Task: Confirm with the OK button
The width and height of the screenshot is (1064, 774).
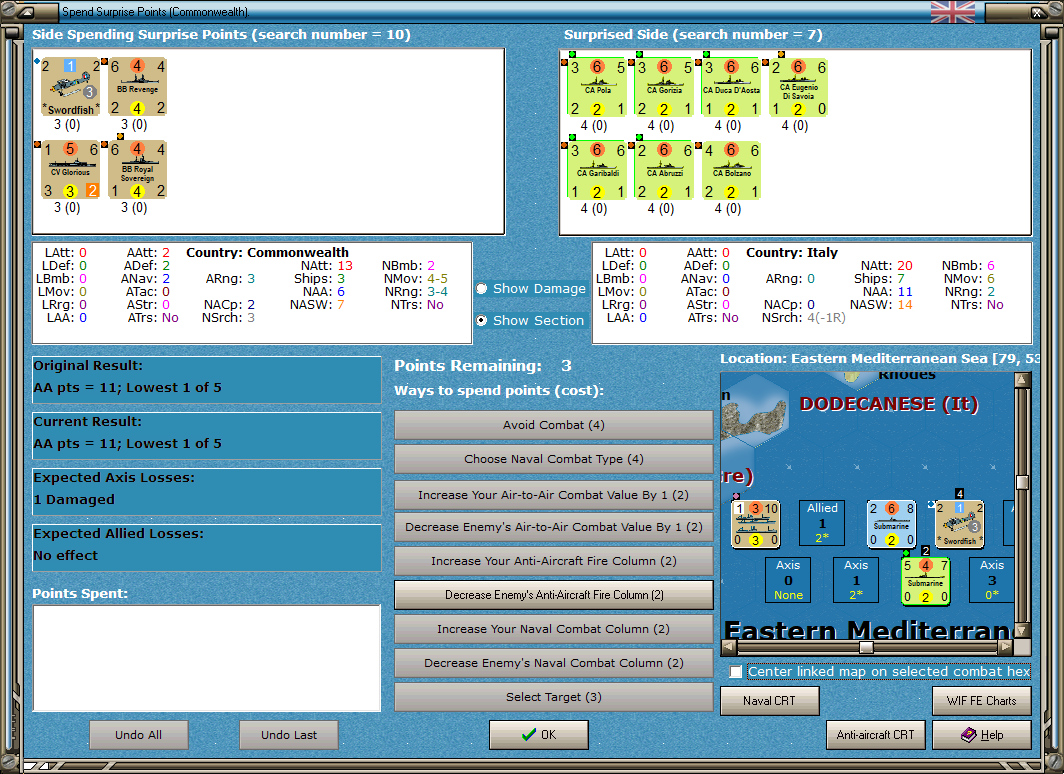Action: [539, 735]
